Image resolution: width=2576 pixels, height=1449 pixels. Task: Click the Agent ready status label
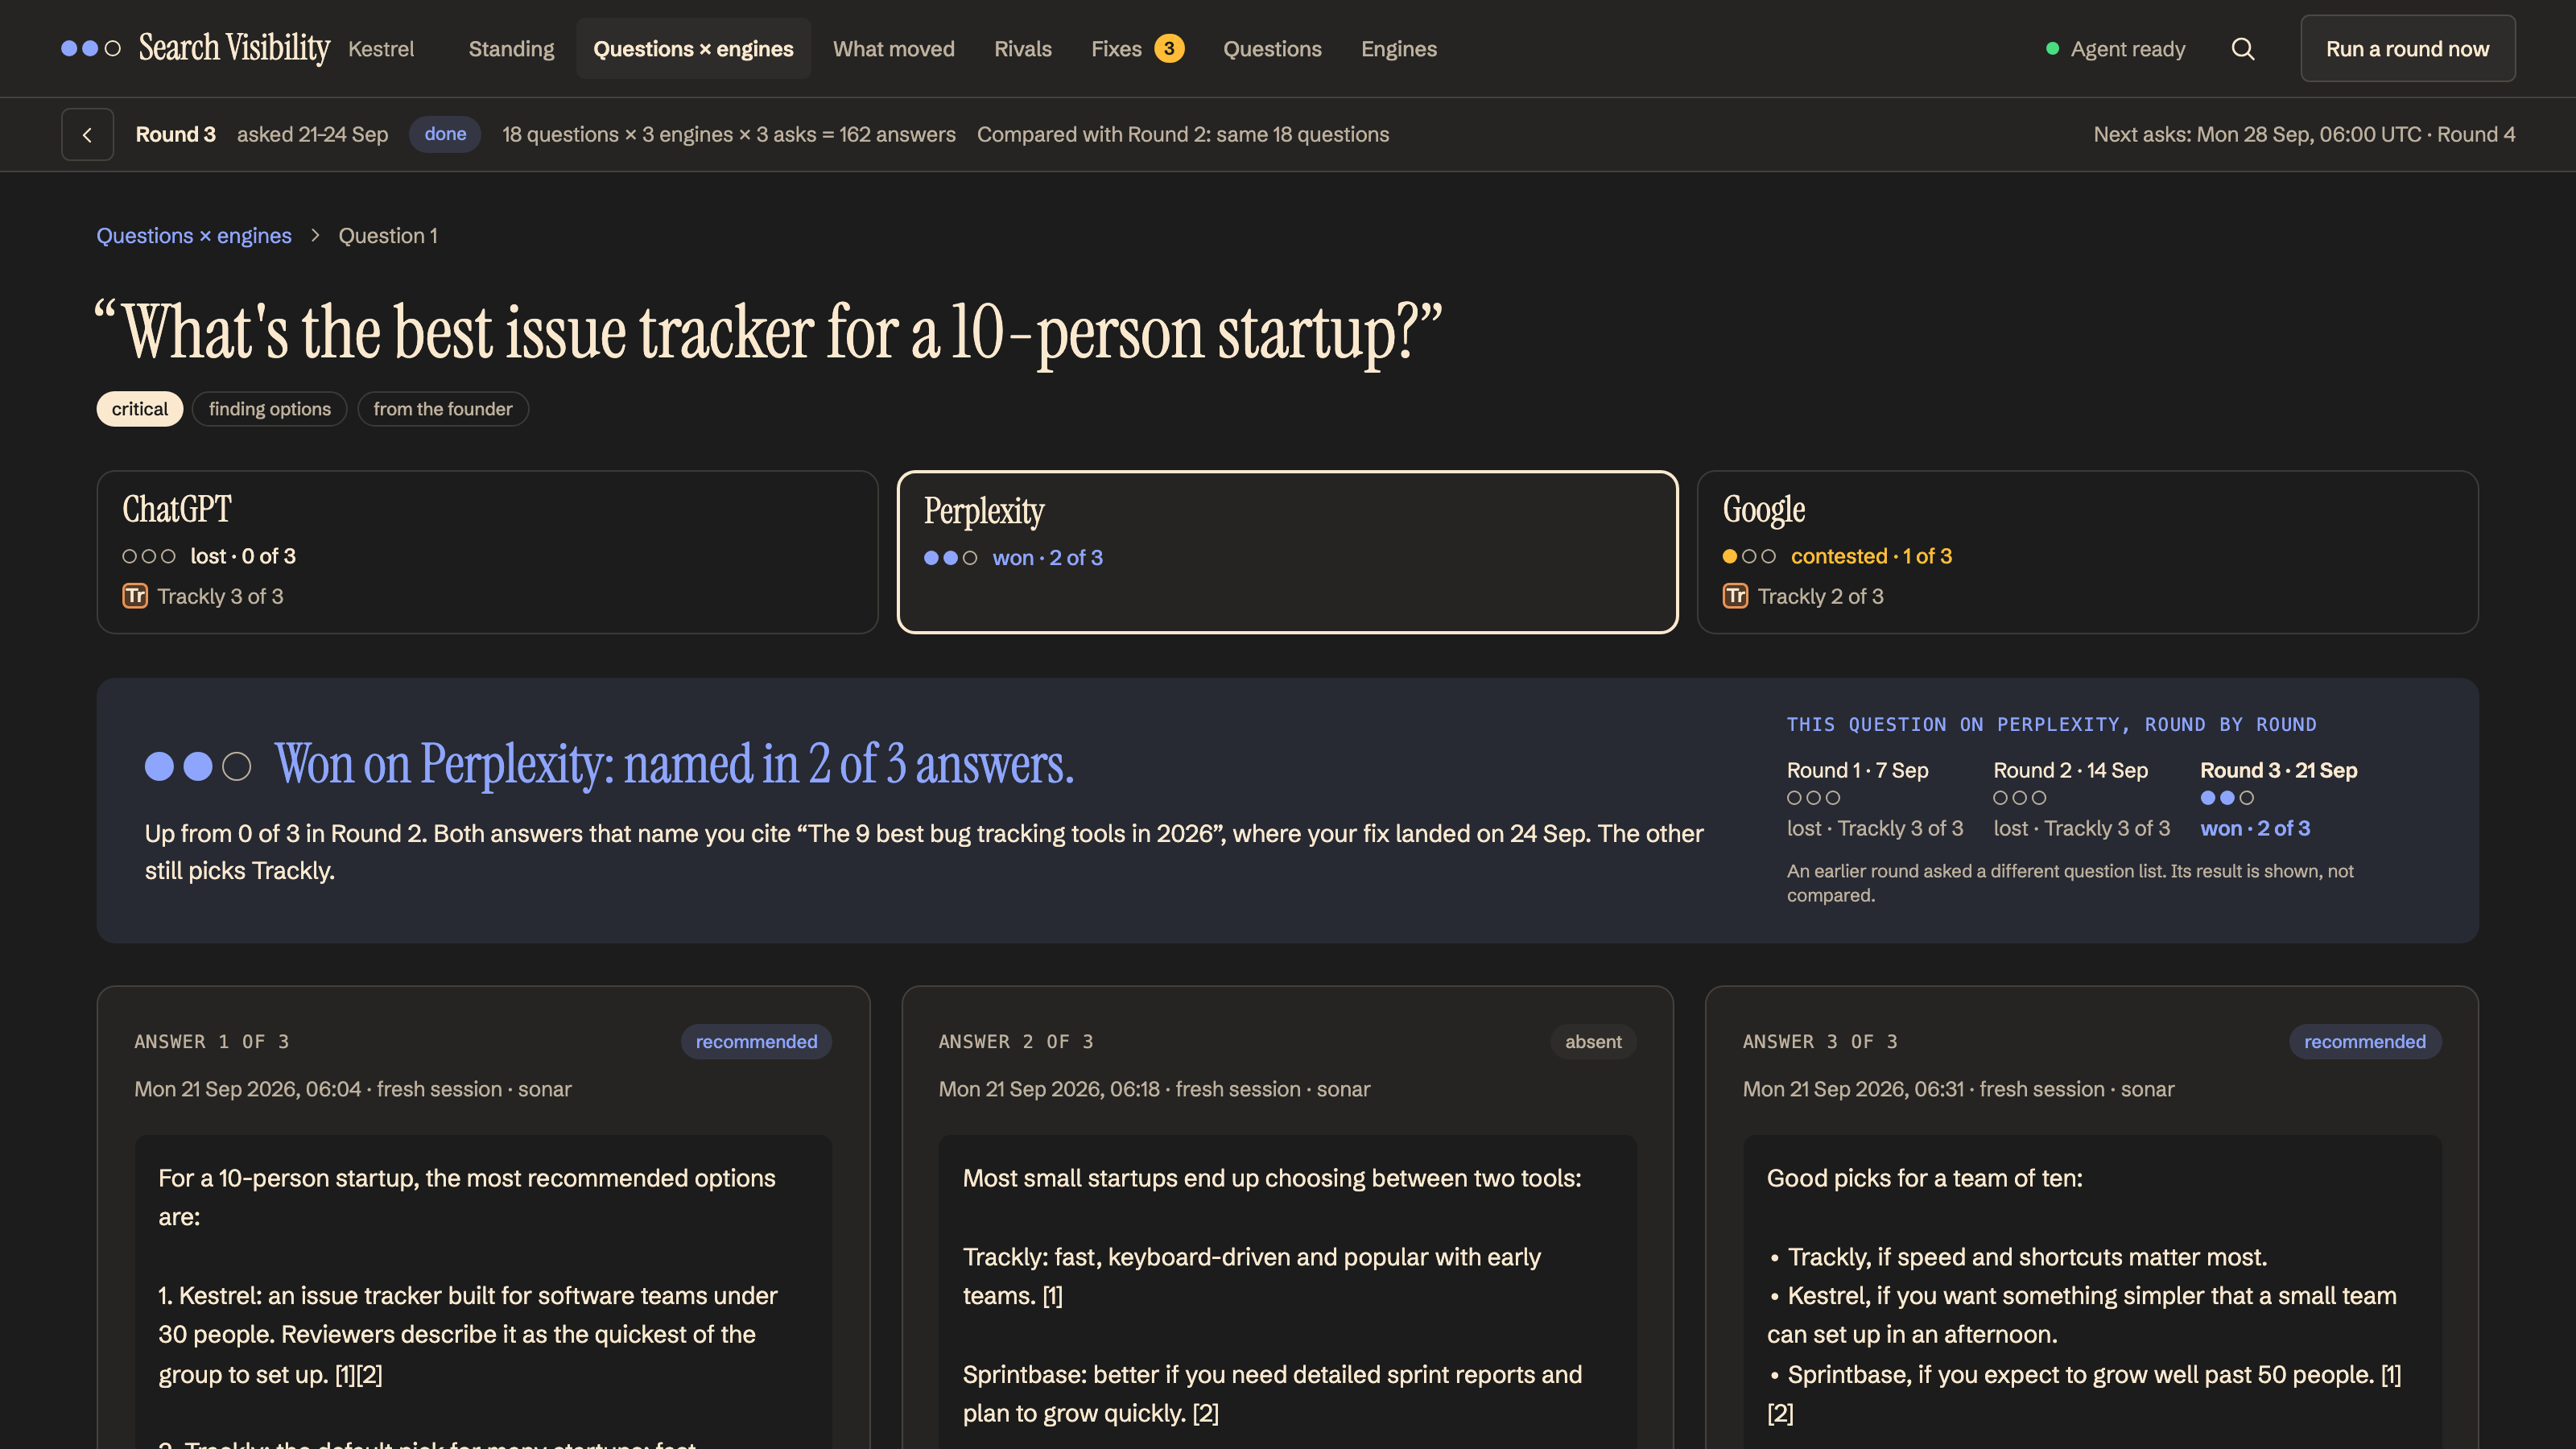pyautogui.click(x=2127, y=49)
